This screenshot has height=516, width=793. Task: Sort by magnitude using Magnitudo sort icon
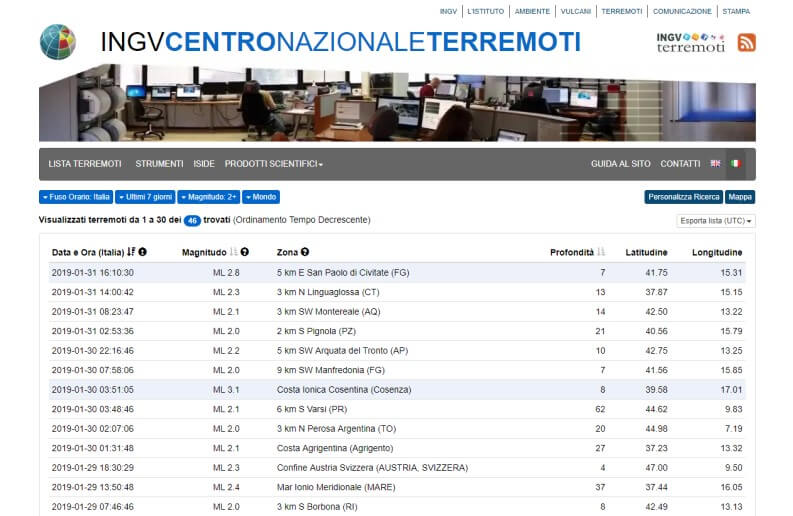[x=234, y=252]
